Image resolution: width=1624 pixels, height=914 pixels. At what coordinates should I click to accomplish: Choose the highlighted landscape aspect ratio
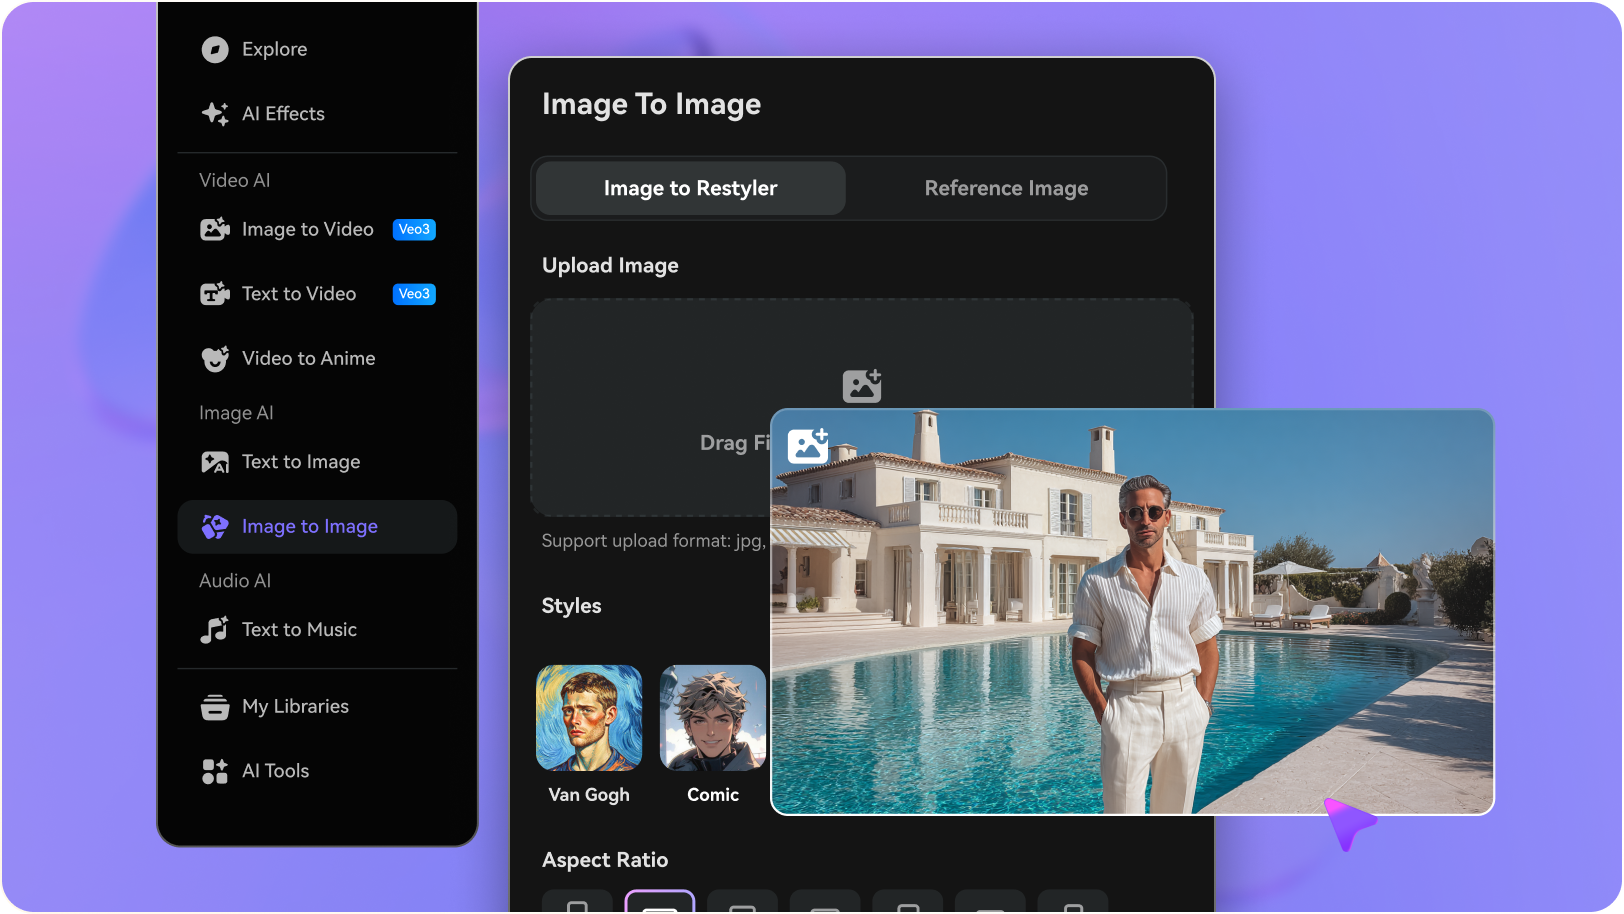(x=661, y=903)
